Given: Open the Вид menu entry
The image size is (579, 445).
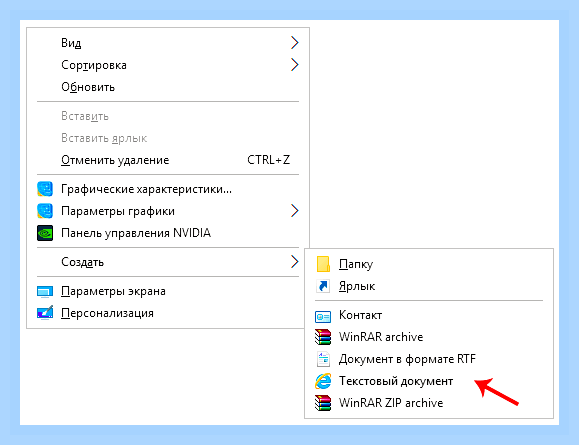Looking at the screenshot, I should click(168, 42).
